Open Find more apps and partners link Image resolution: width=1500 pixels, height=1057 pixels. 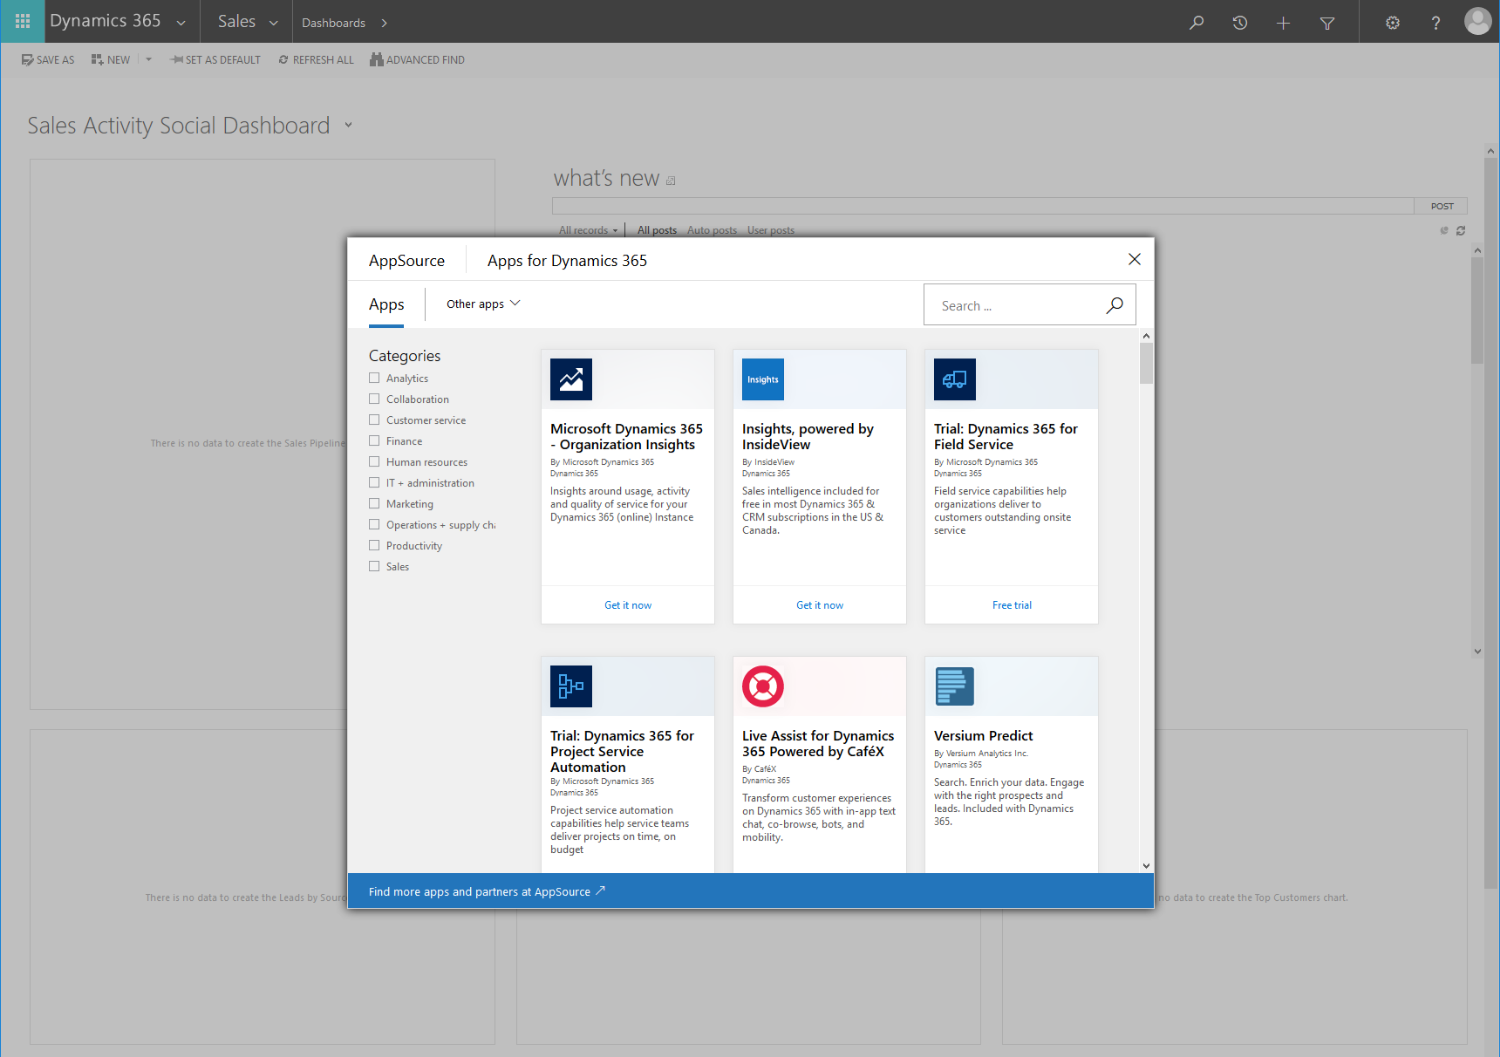pyautogui.click(x=487, y=892)
